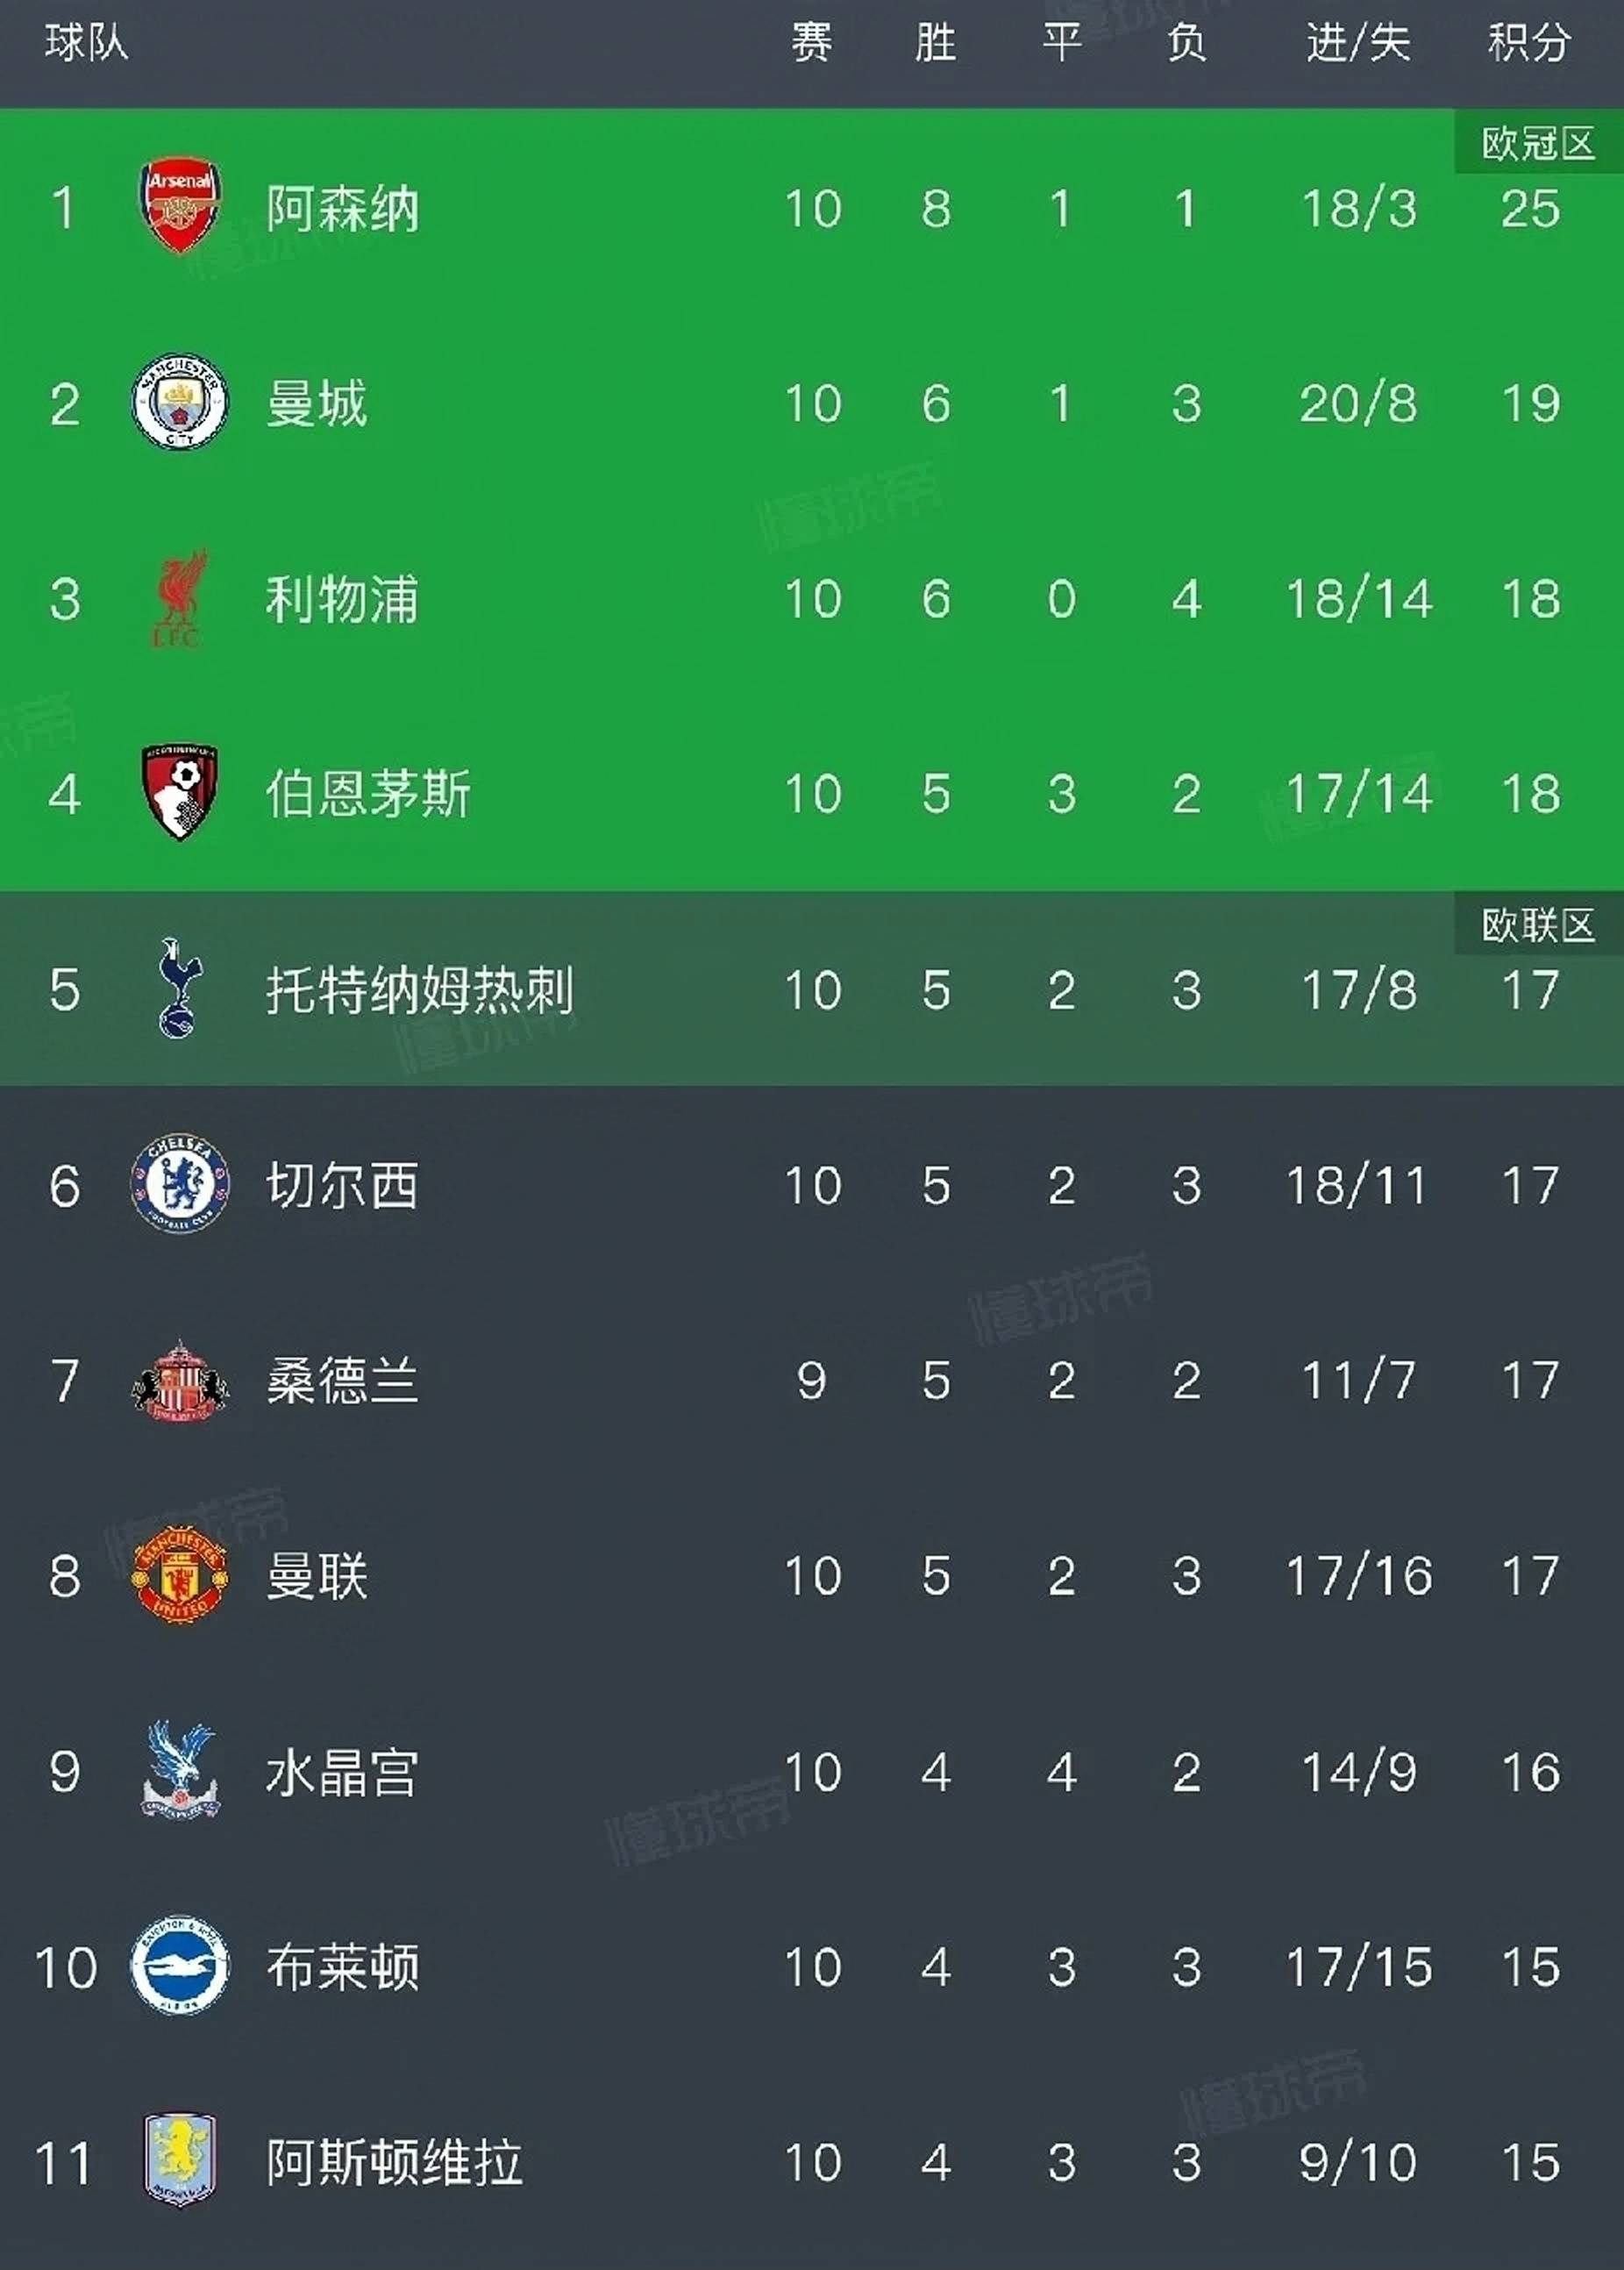Click the 积分 column header
The width and height of the screenshot is (1624, 2270).
pyautogui.click(x=1529, y=42)
